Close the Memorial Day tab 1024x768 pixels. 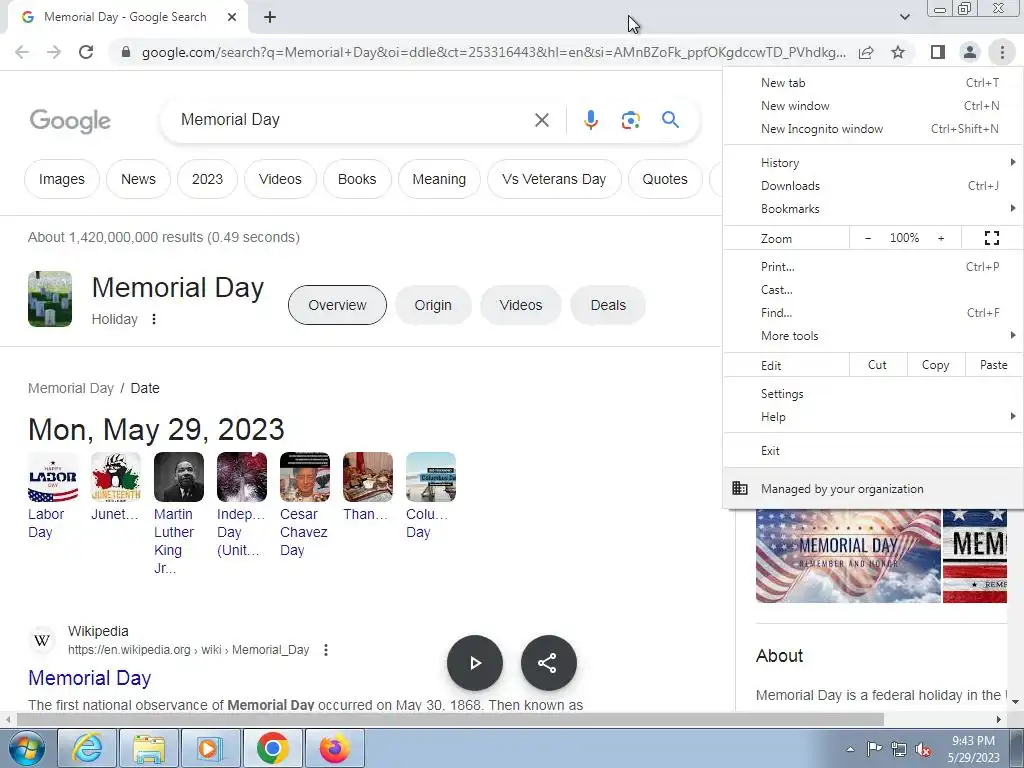[x=232, y=18]
